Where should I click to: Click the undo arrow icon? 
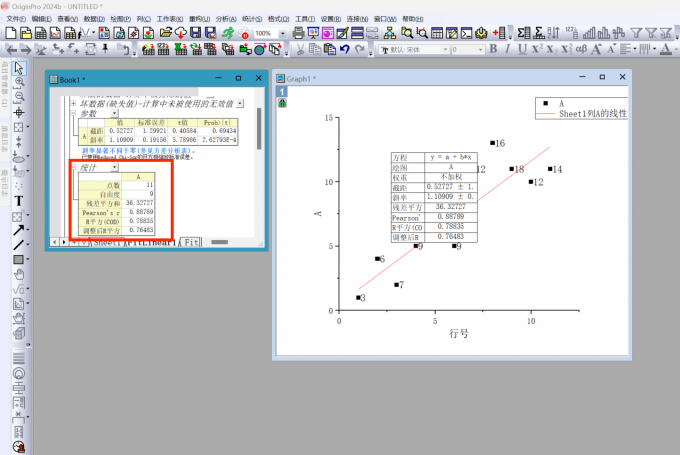pos(345,49)
